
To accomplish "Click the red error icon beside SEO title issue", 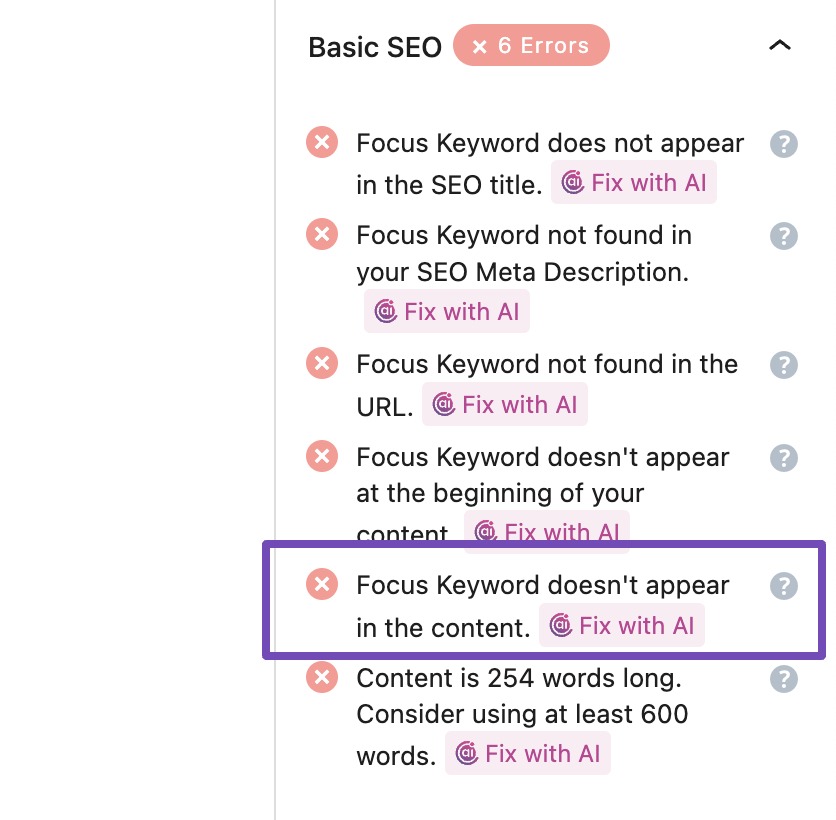I will tap(322, 142).
